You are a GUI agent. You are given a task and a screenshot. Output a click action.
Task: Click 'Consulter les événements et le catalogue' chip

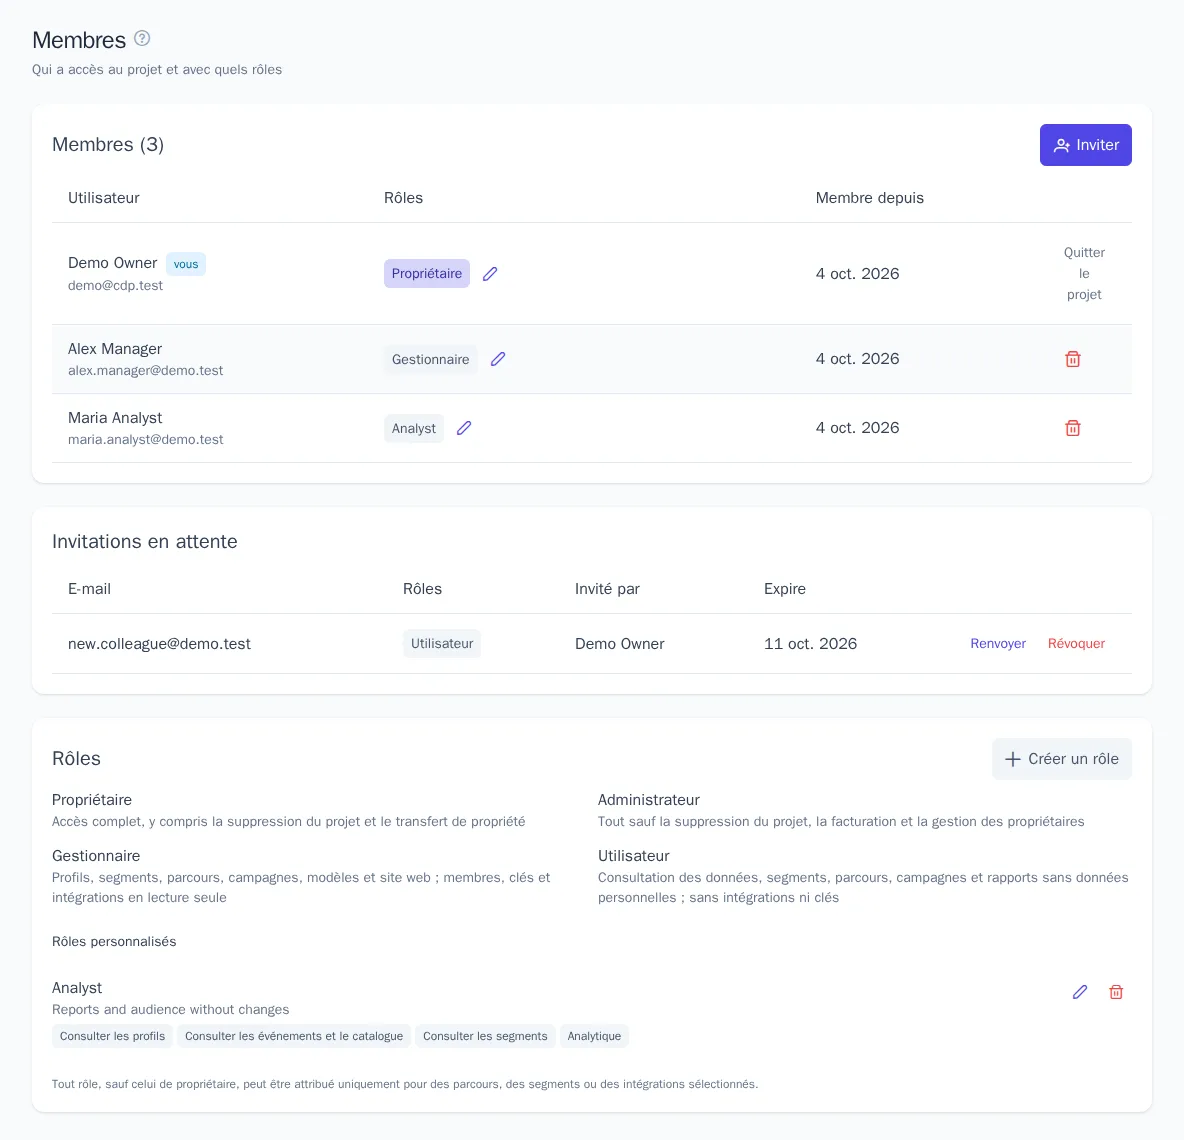coord(294,1036)
